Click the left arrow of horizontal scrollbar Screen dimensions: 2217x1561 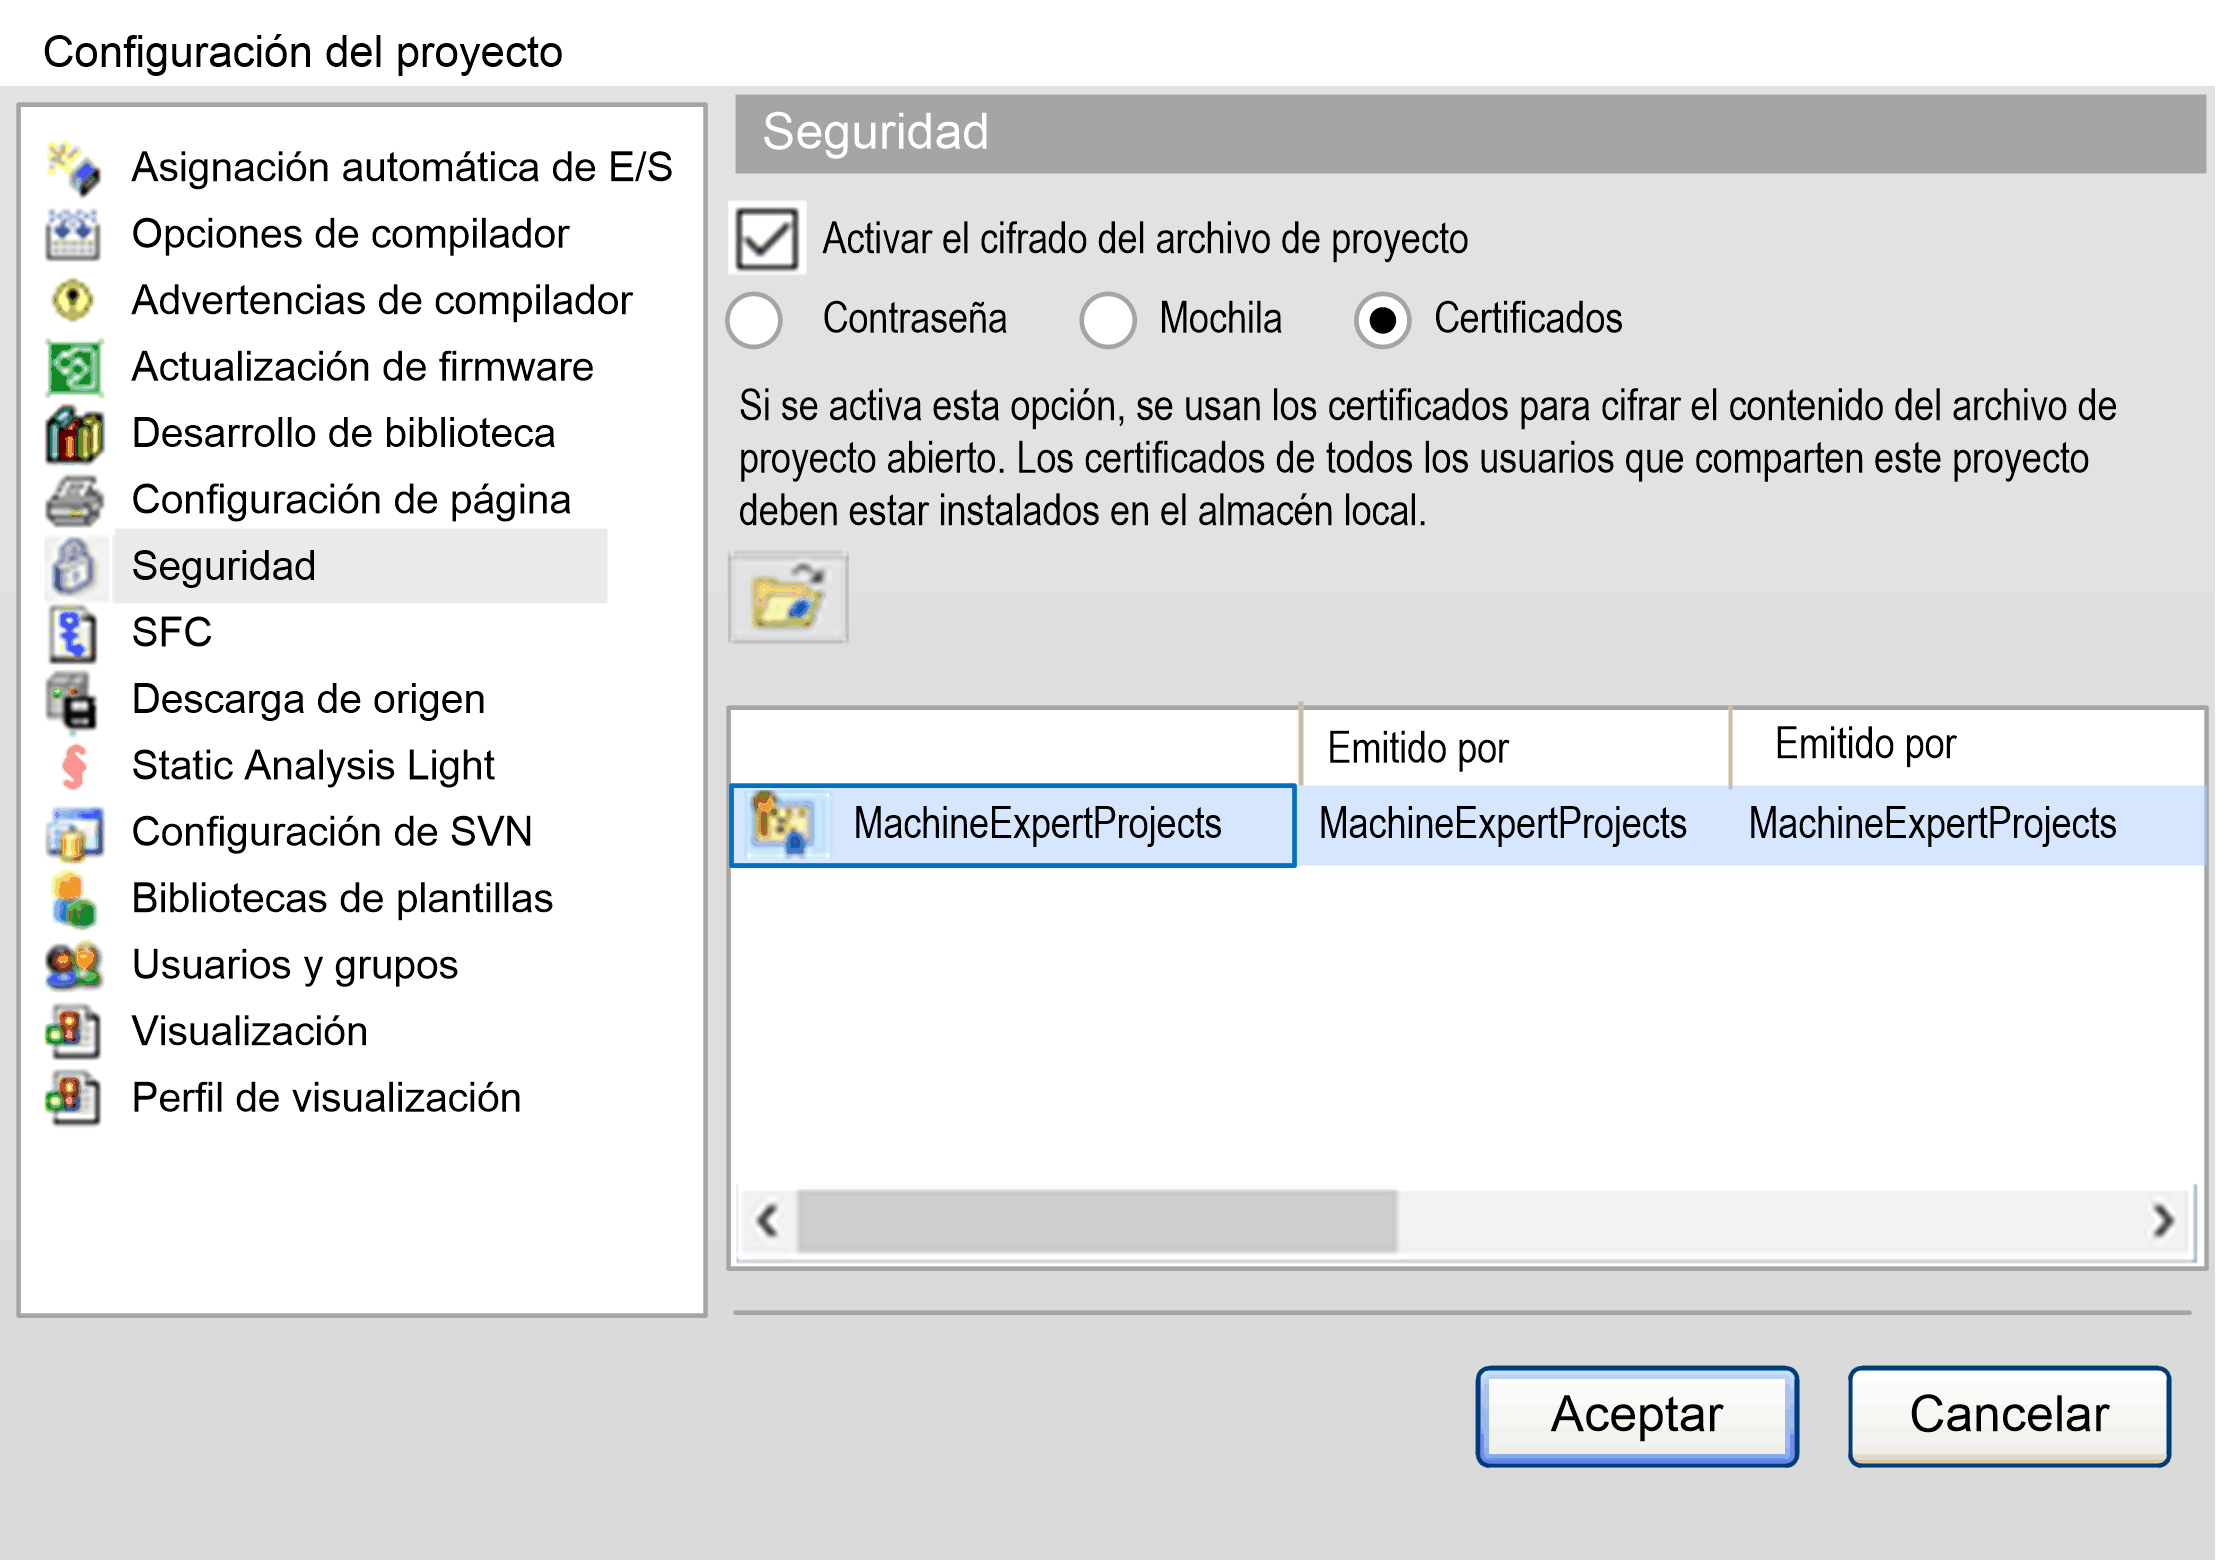pyautogui.click(x=768, y=1221)
